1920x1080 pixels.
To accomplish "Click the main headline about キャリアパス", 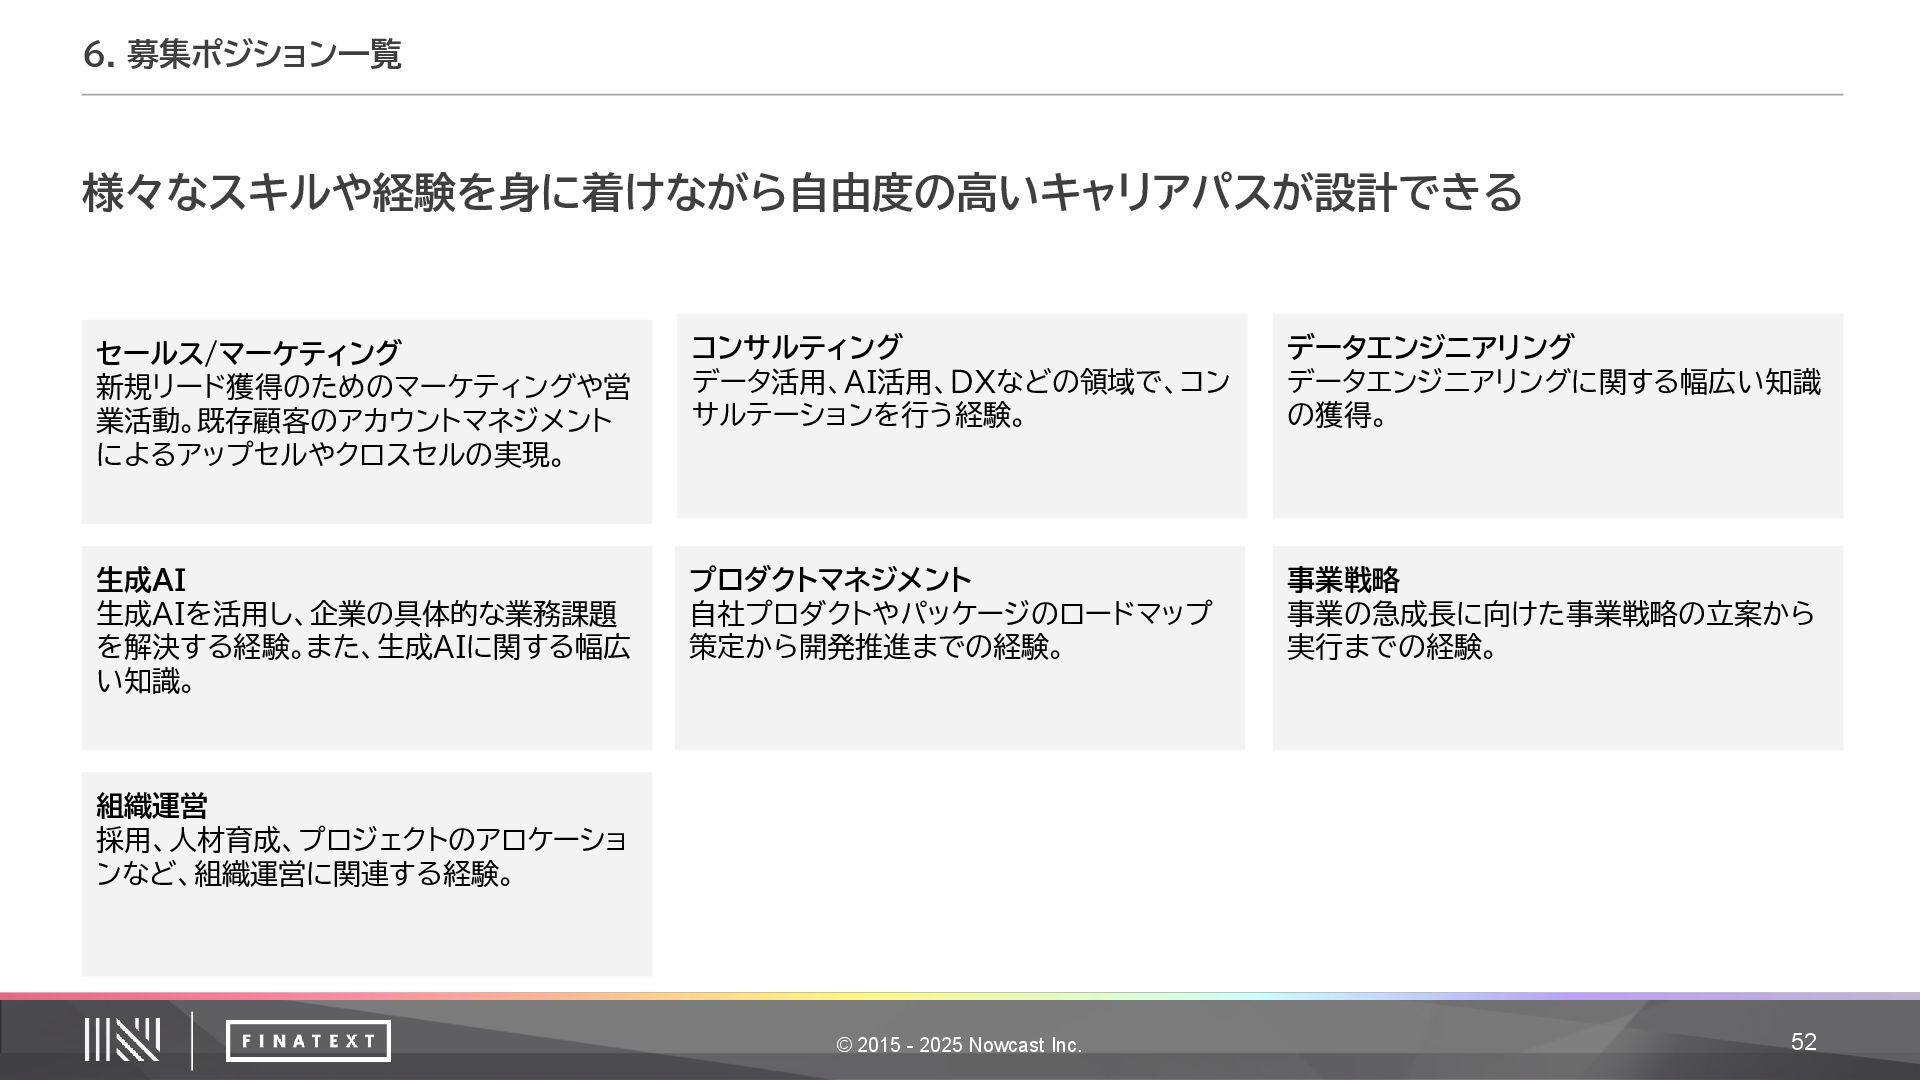I will tap(801, 192).
